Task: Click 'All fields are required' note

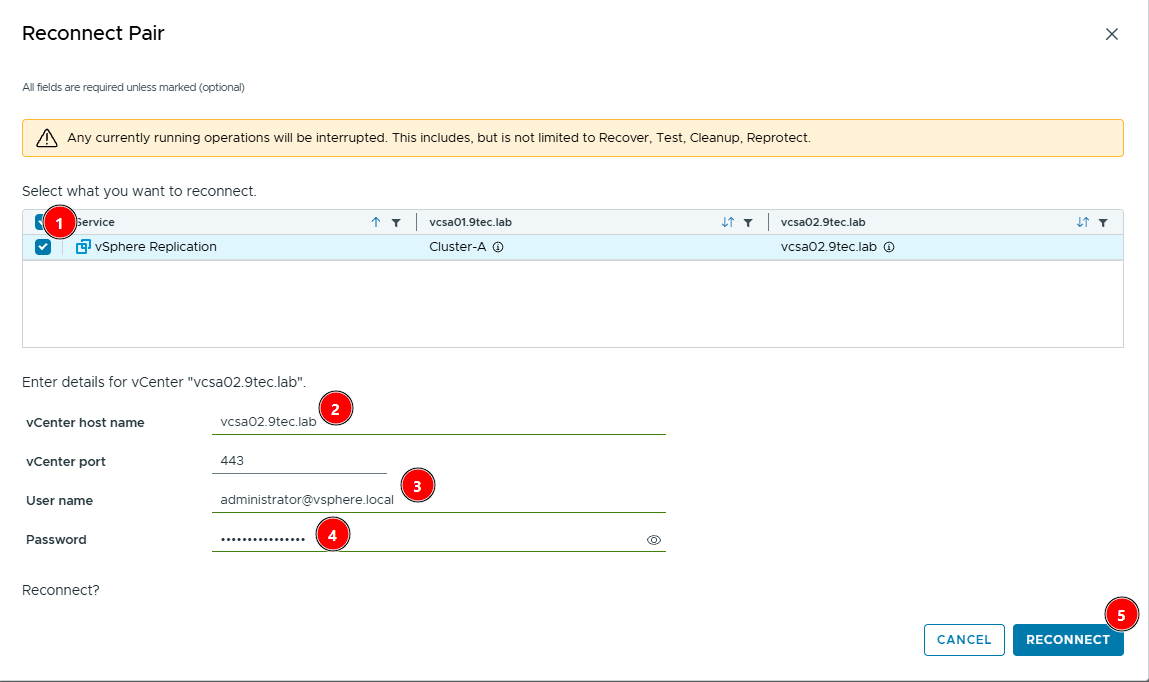Action: click(133, 87)
